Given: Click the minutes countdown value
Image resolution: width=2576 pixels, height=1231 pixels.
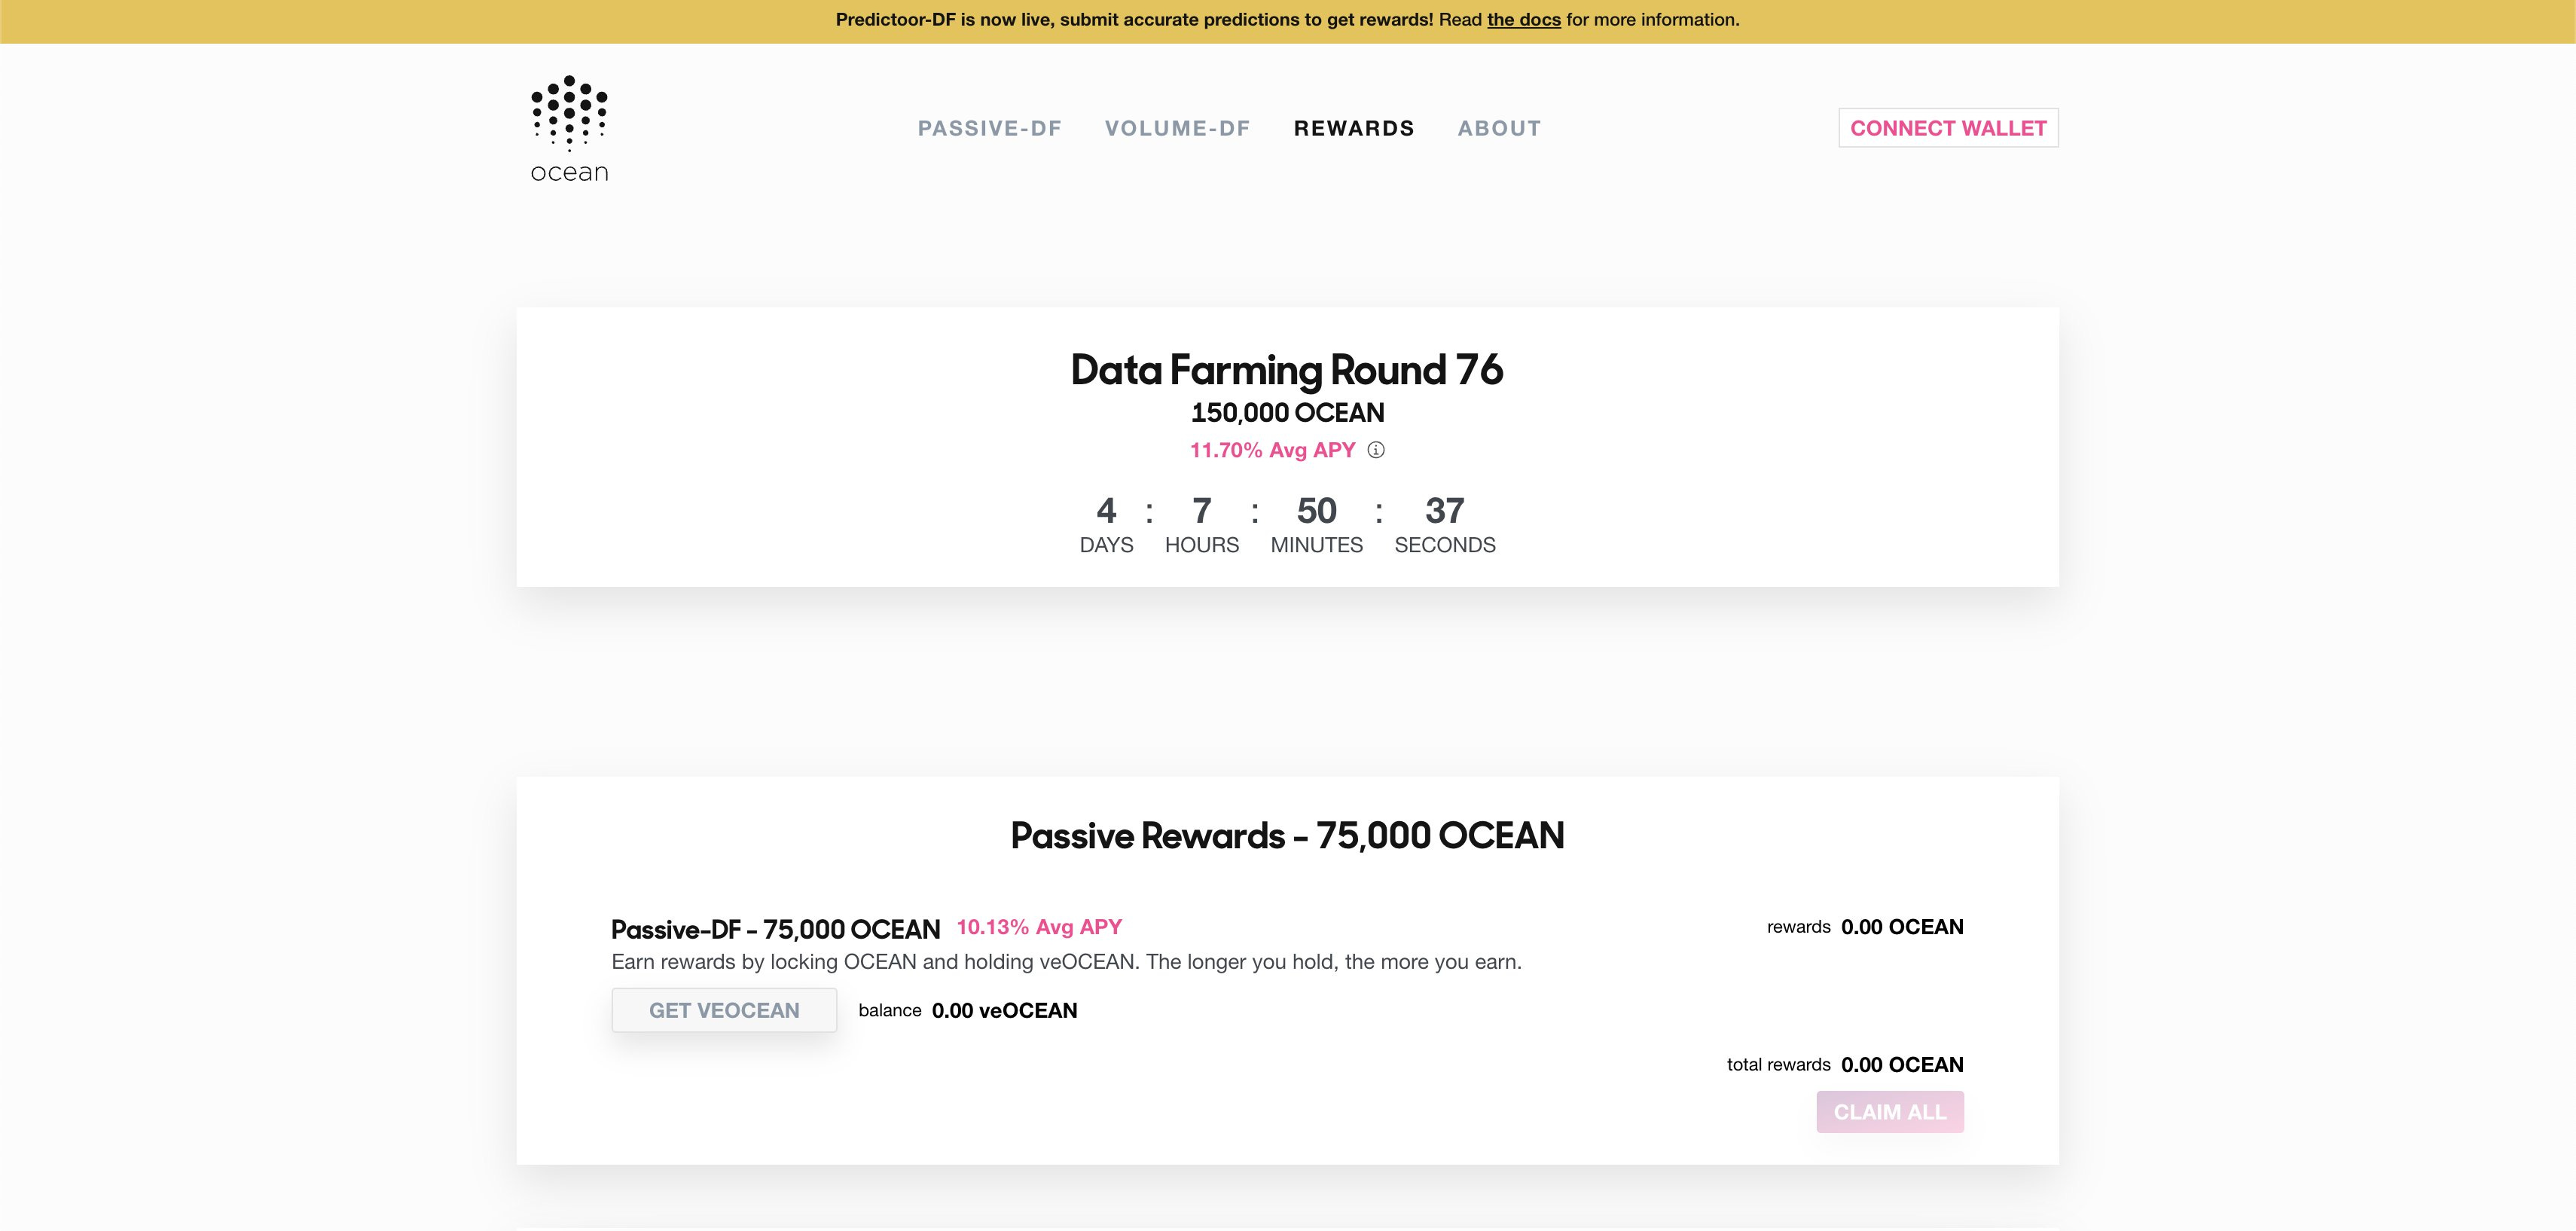Looking at the screenshot, I should (1316, 511).
